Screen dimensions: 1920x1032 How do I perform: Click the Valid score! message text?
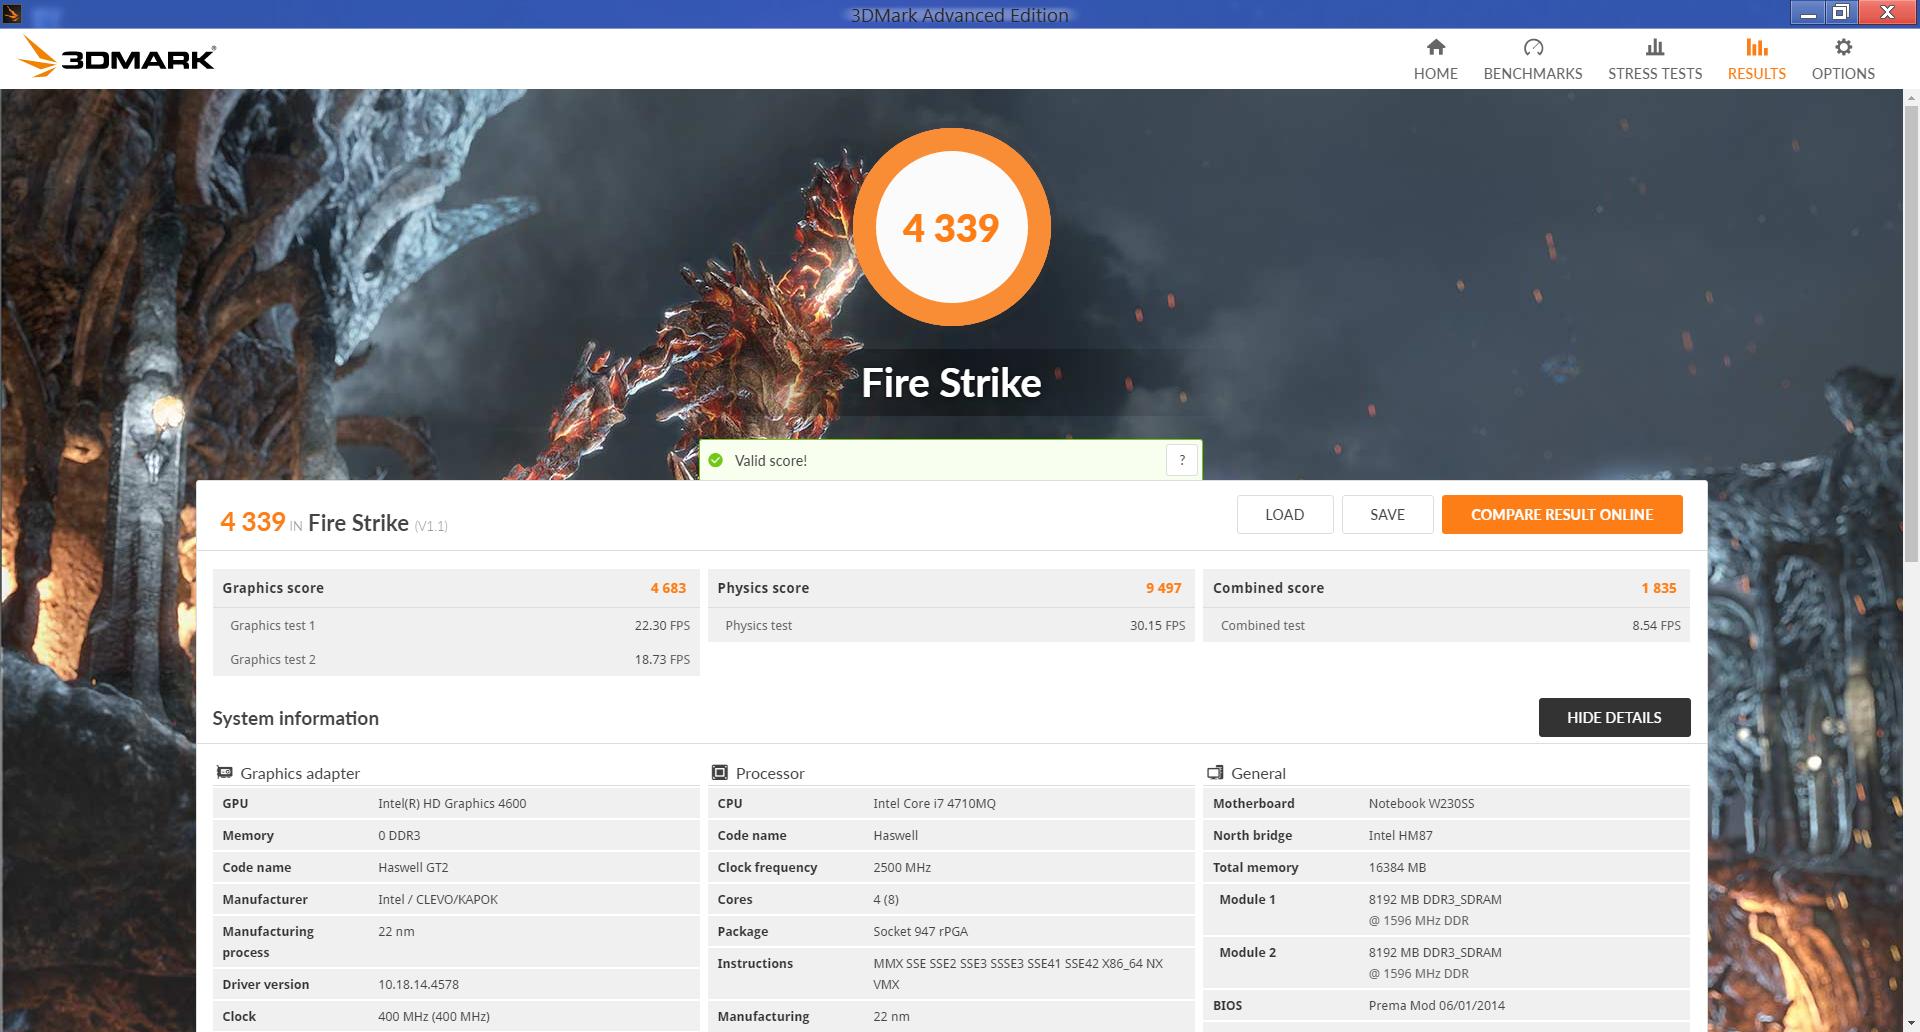tap(770, 460)
